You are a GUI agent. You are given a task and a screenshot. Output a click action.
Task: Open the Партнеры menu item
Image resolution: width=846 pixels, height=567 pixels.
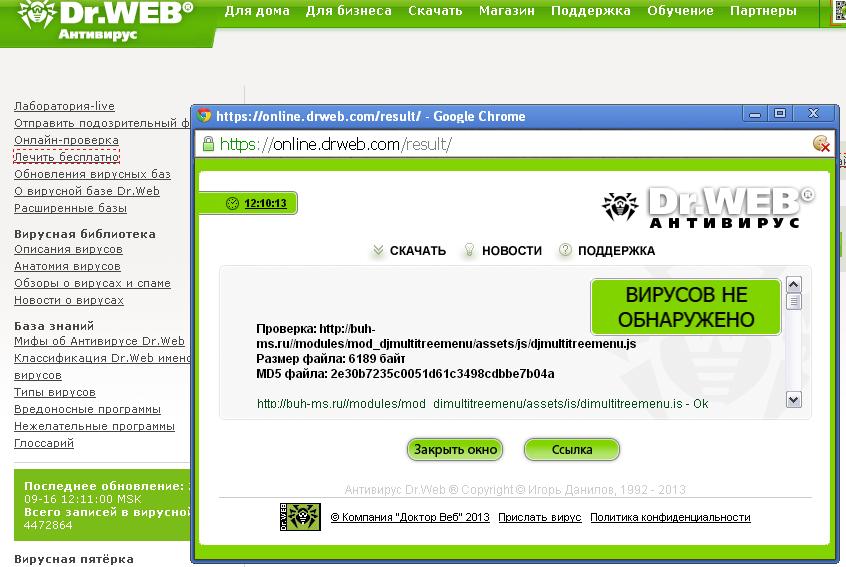tap(763, 11)
